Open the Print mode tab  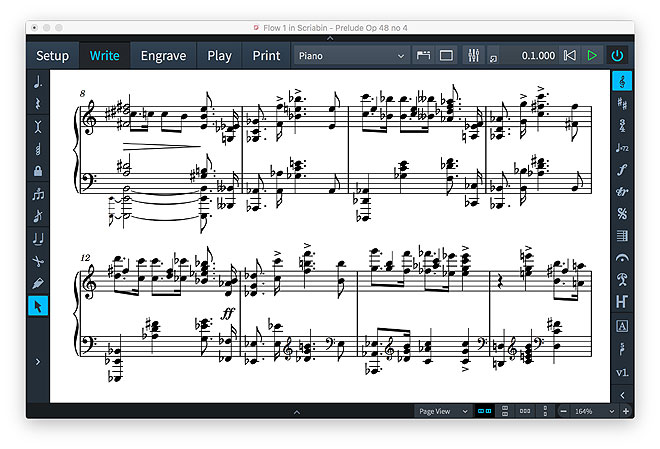click(x=266, y=56)
